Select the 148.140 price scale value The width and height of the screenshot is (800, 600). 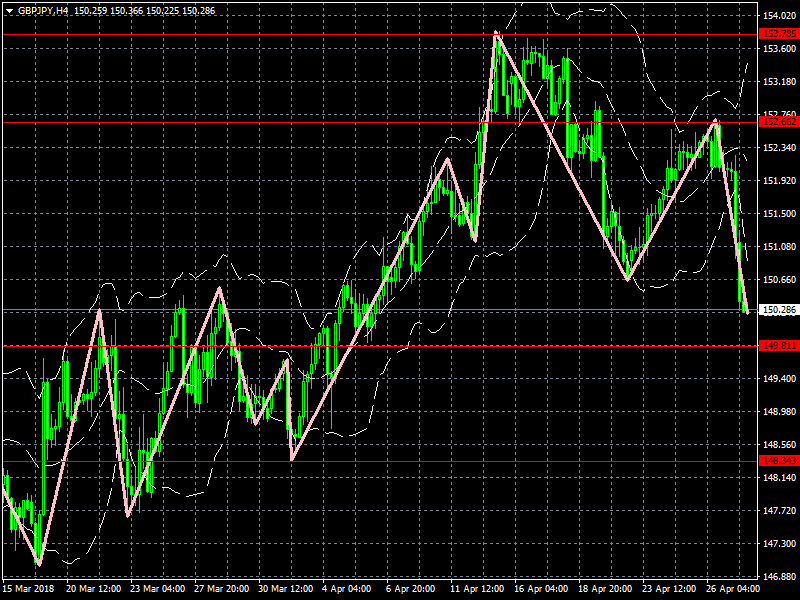point(779,478)
